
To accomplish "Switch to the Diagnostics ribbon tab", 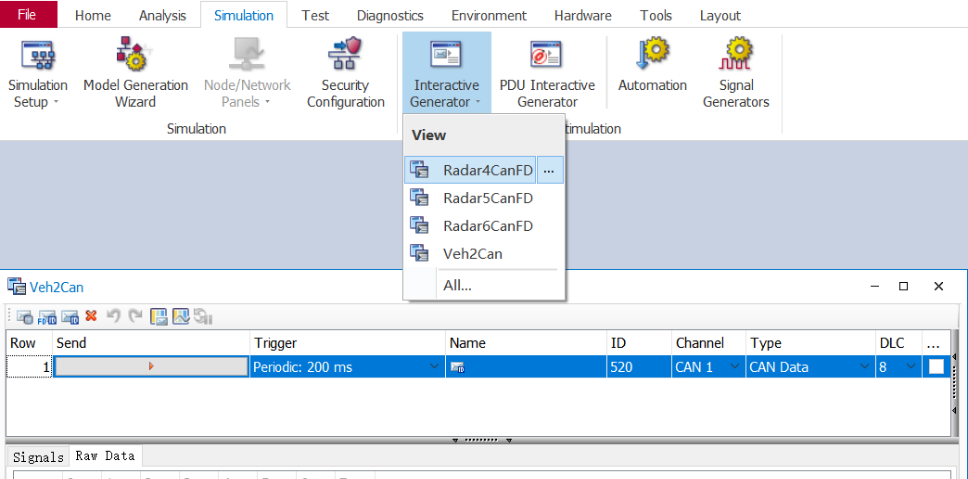I will point(390,15).
